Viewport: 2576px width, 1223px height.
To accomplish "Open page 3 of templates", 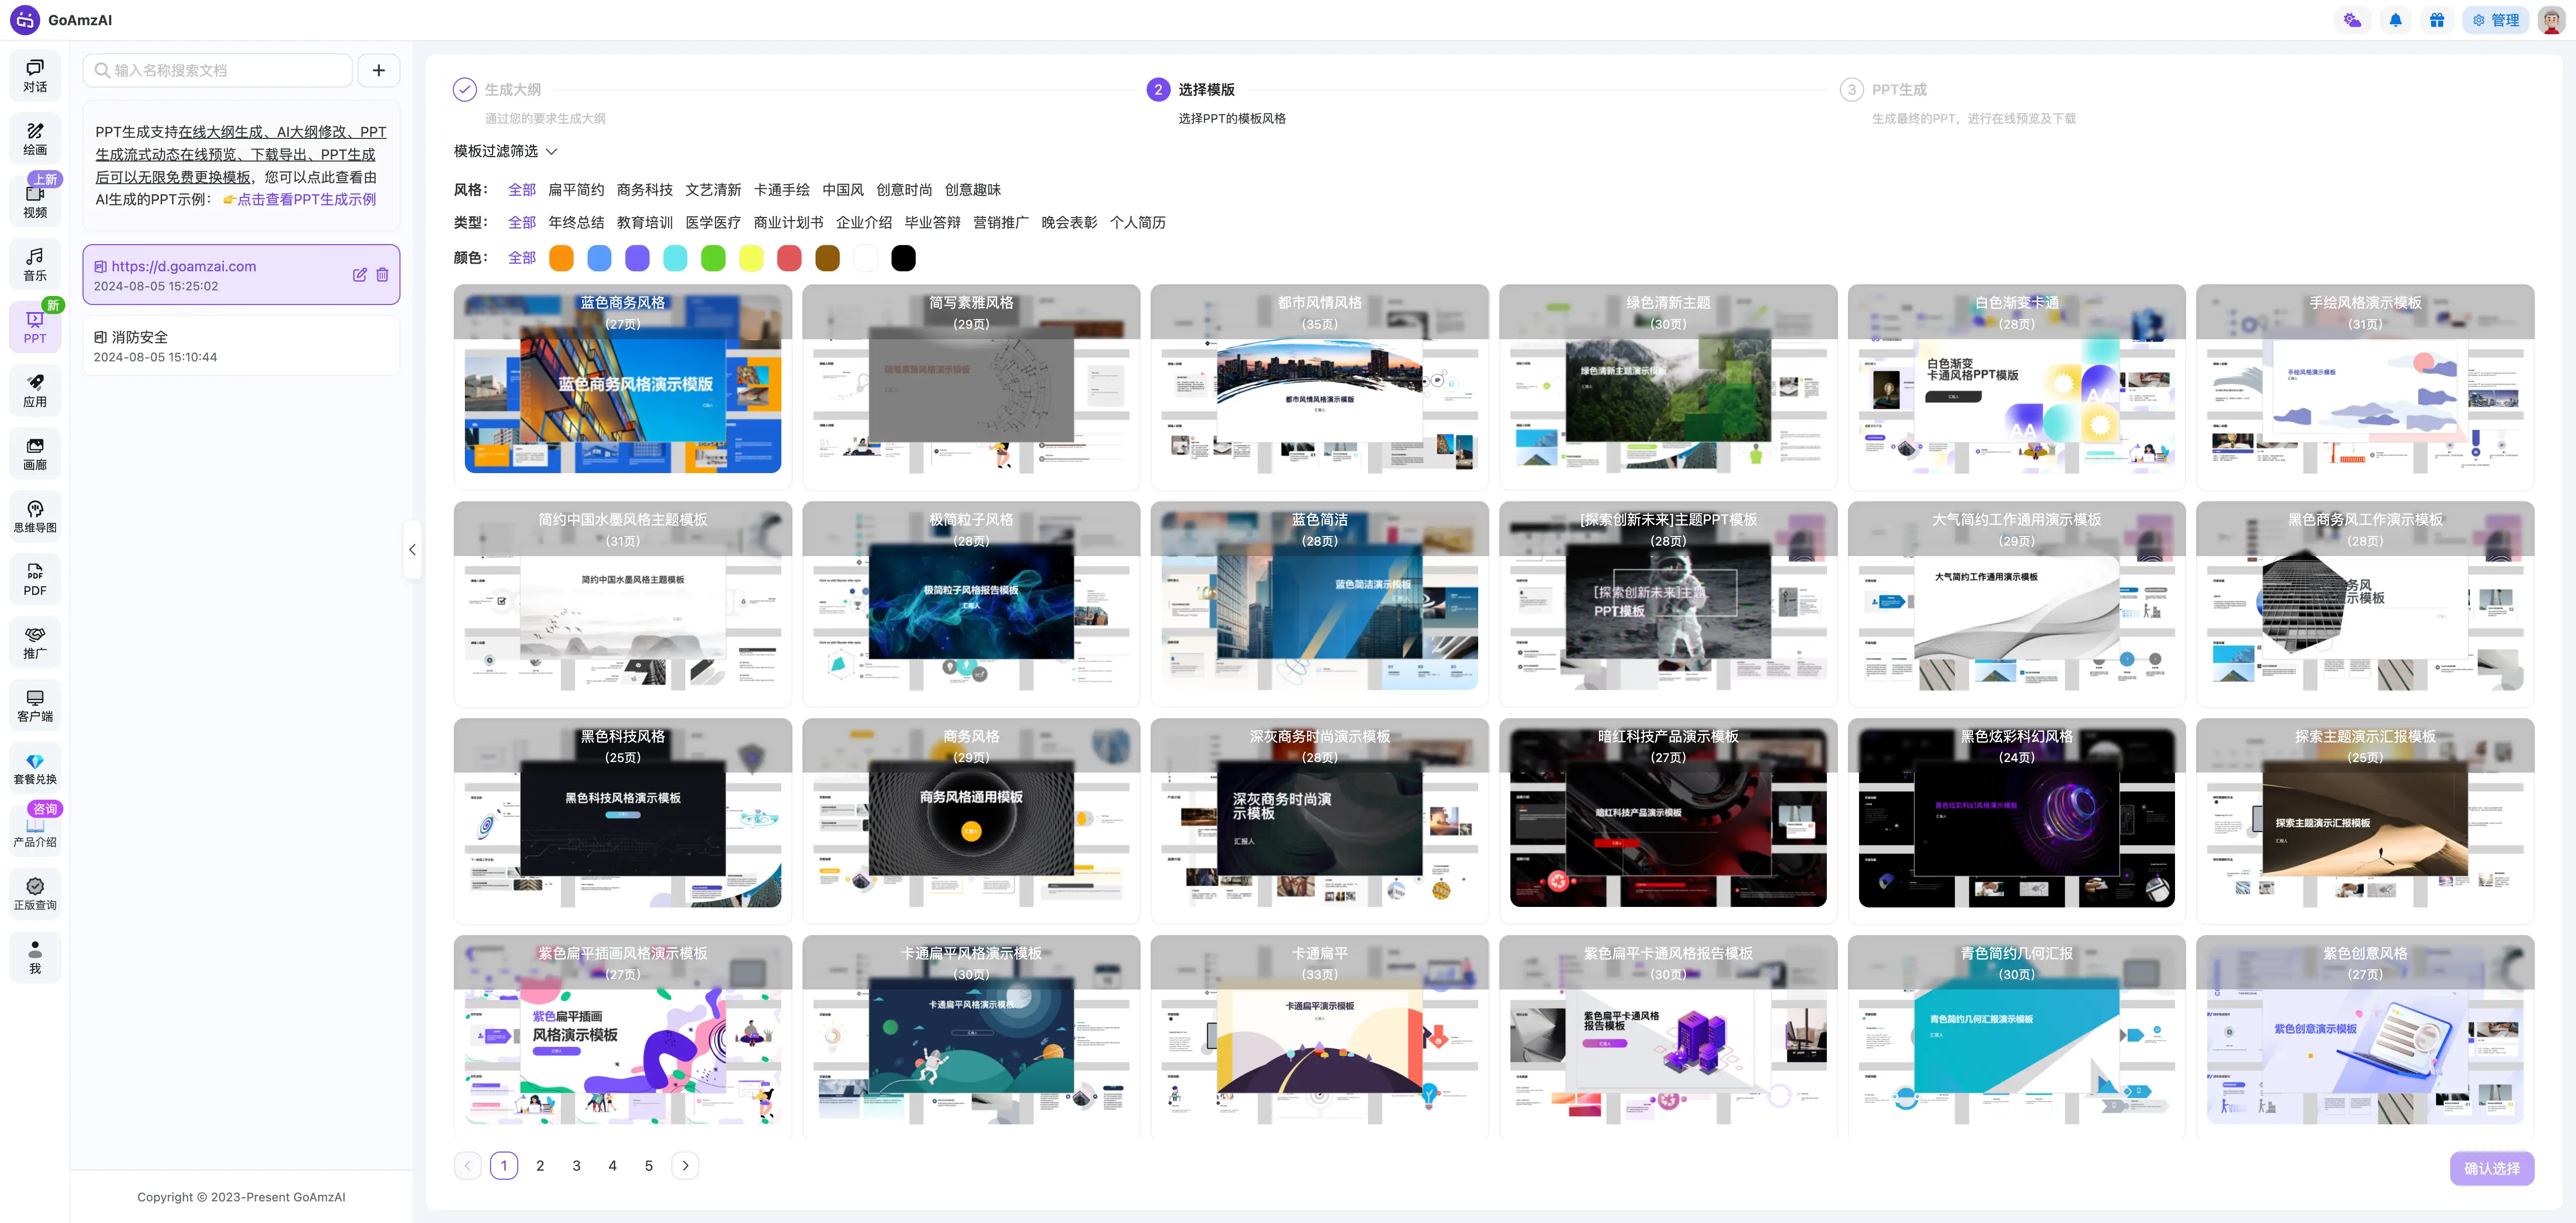I will pos(576,1165).
